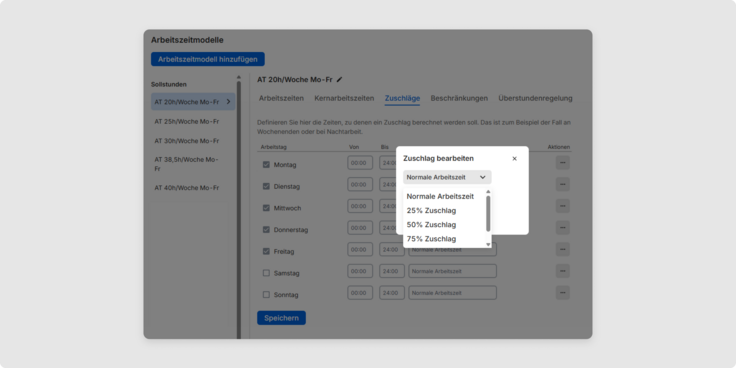Click the Samstag Bis time field

click(392, 271)
